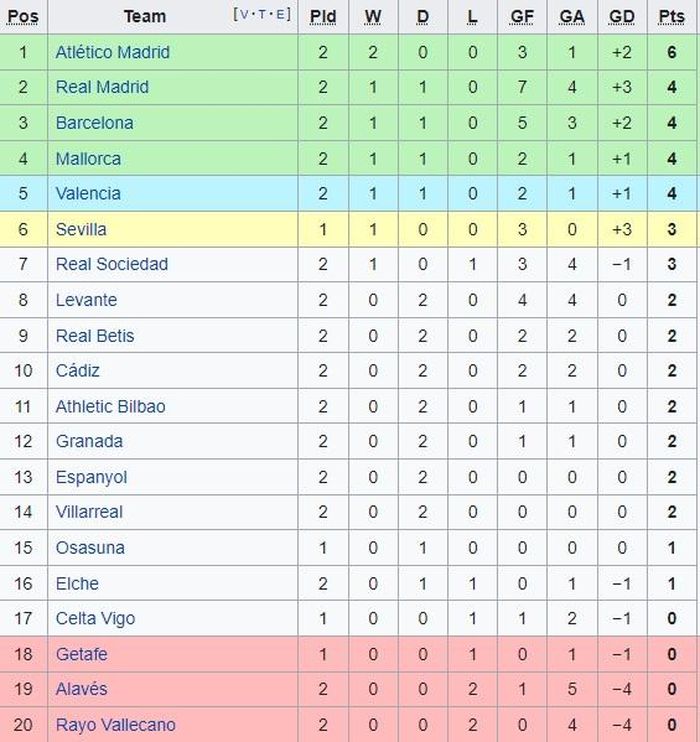Open the Getafe team link
Viewport: 700px width, 742px height.
pos(81,654)
